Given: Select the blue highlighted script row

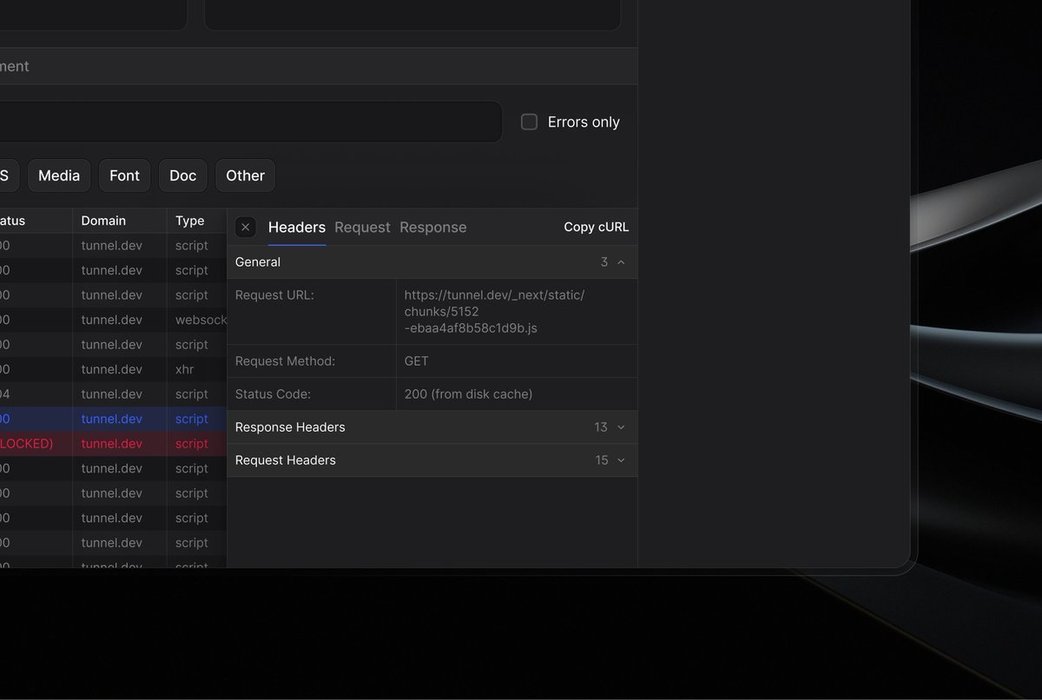Looking at the screenshot, I should pyautogui.click(x=113, y=419).
